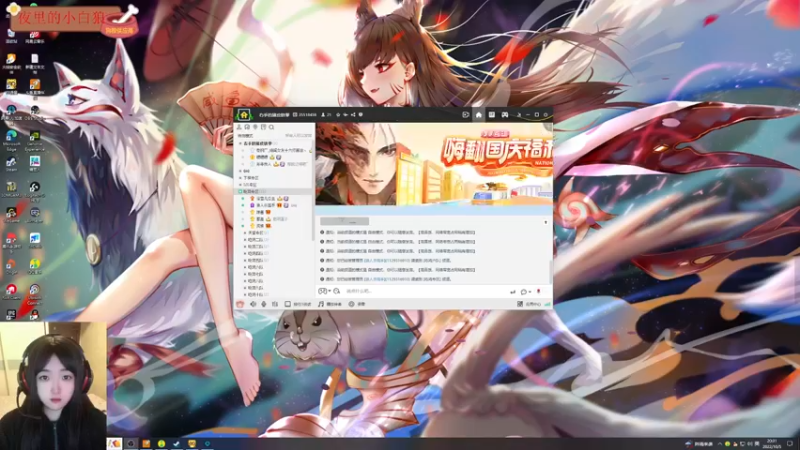The width and height of the screenshot is (800, 450).
Task: Open the Home tab in YY title bar
Action: point(479,115)
